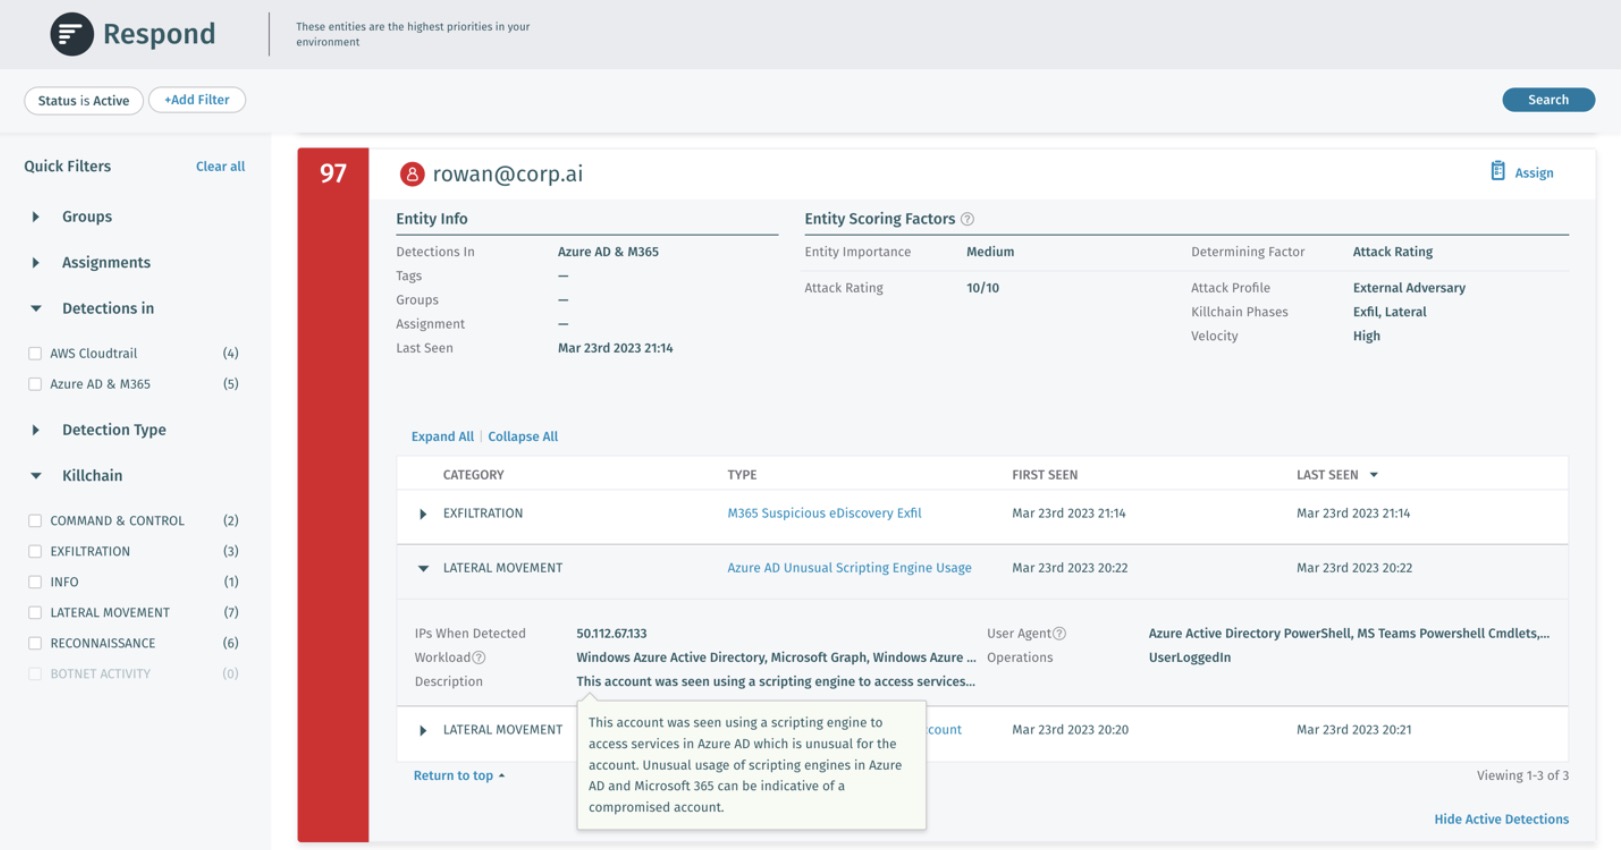Click the CATEGORY column header
1622x850 pixels.
click(x=473, y=475)
